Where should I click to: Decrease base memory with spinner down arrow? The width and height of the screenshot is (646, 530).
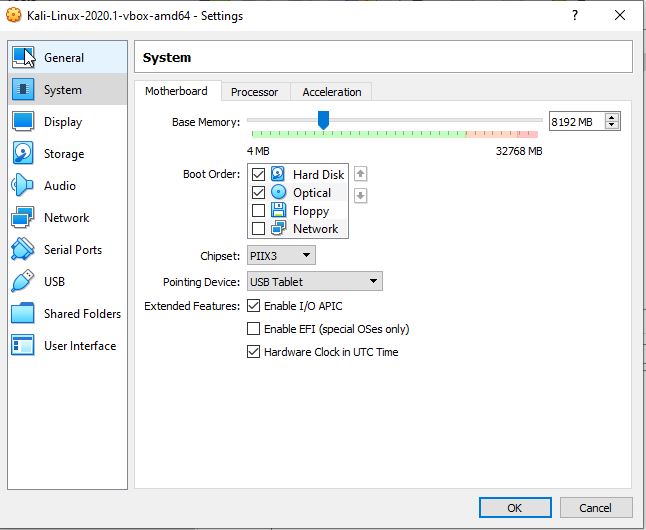612,125
